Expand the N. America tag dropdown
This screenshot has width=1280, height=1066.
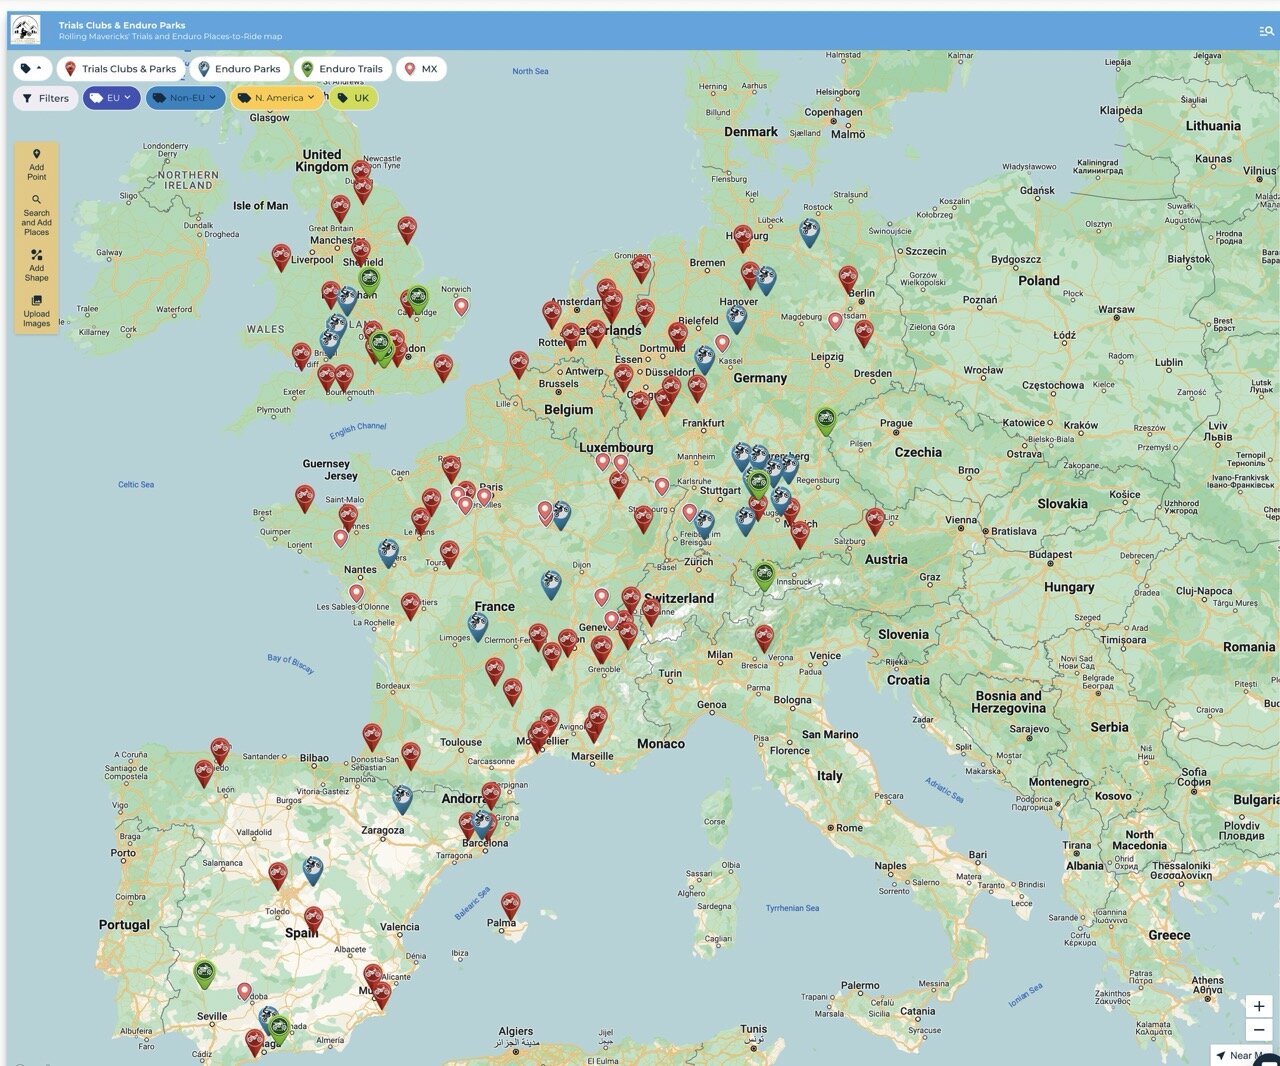pyautogui.click(x=277, y=98)
